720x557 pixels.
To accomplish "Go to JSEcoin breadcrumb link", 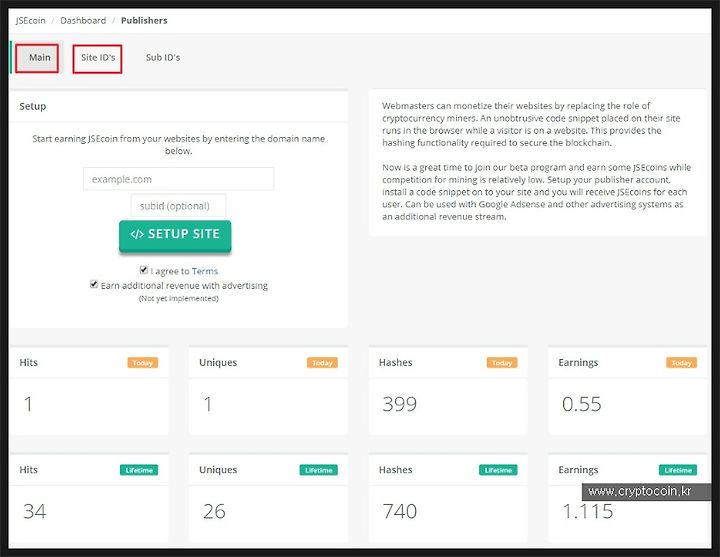I will click(30, 21).
